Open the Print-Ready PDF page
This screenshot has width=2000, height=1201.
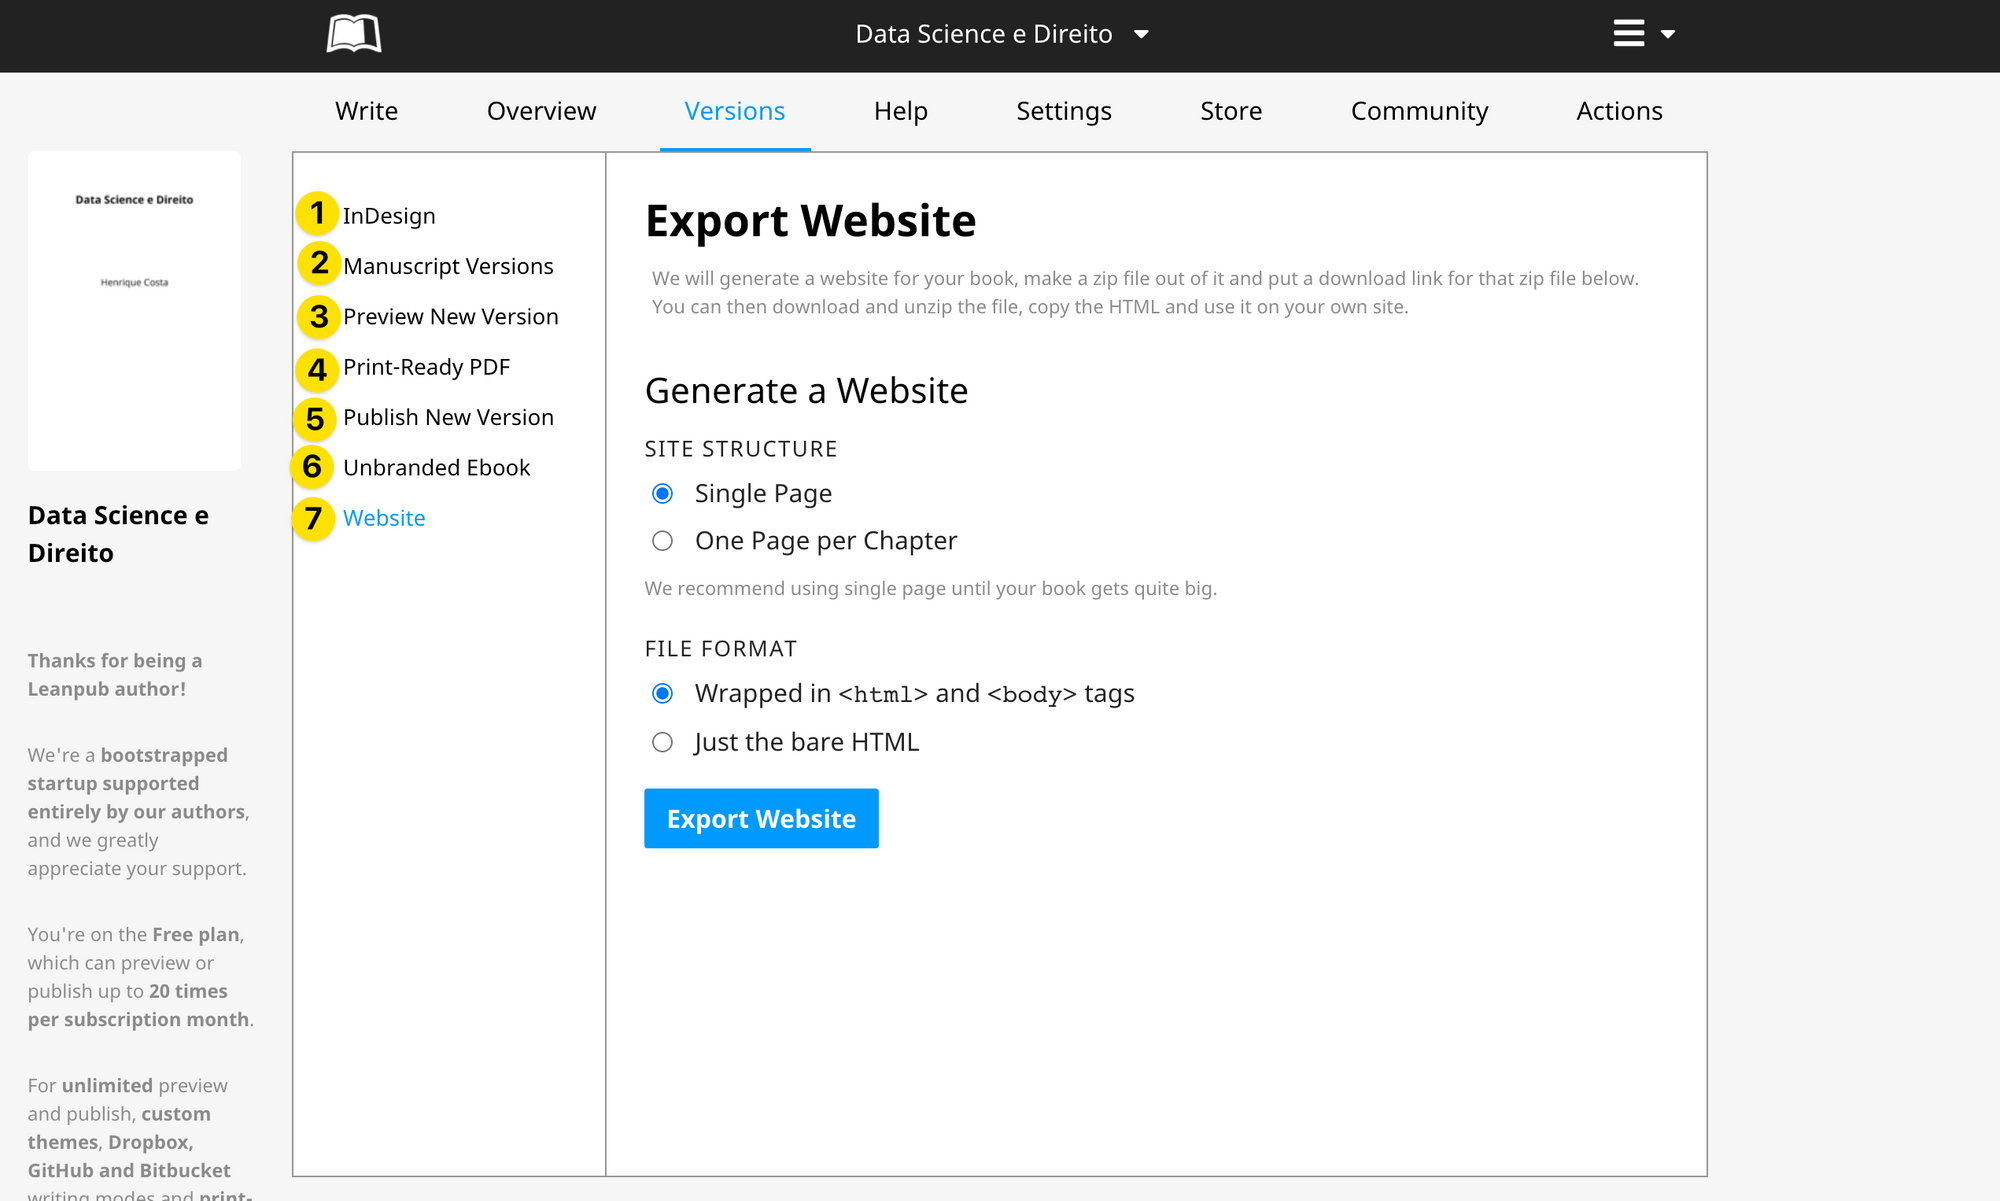coord(426,367)
